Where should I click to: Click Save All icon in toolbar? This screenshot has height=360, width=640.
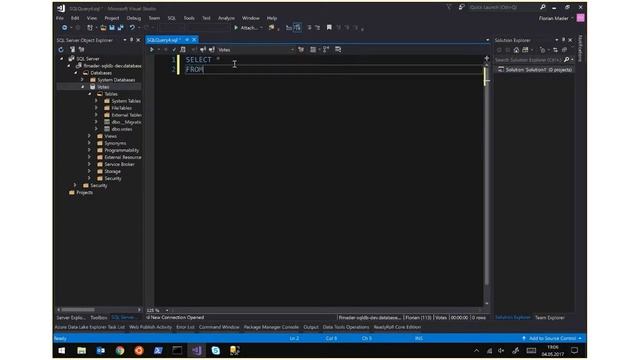pyautogui.click(x=120, y=28)
